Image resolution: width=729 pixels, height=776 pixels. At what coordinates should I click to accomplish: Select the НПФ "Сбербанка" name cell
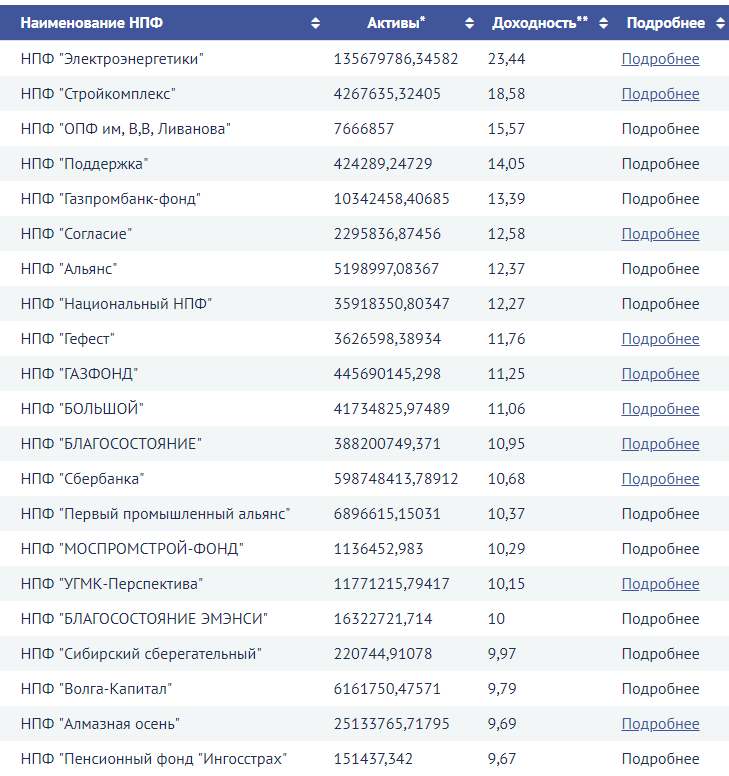82,479
